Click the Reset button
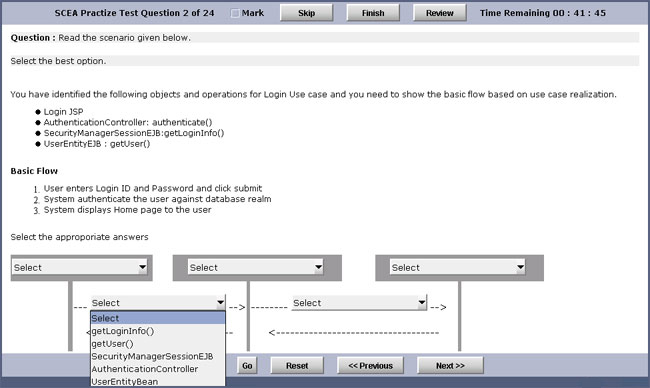This screenshot has width=650, height=388. coord(297,366)
